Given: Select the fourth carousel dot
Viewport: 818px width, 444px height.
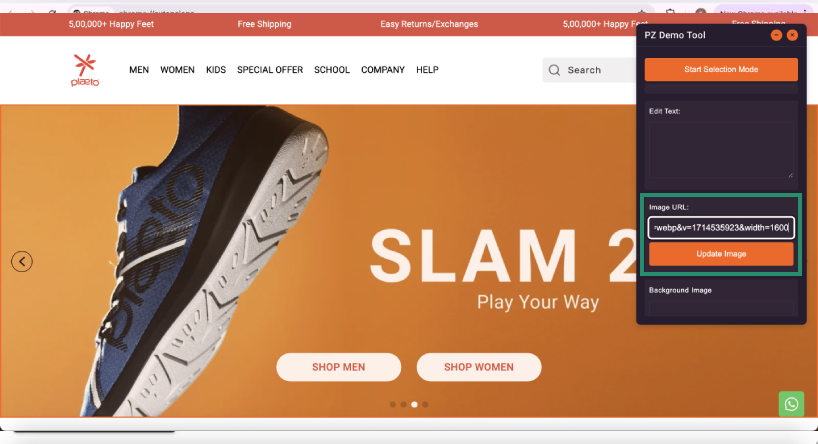Looking at the screenshot, I should tap(425, 404).
